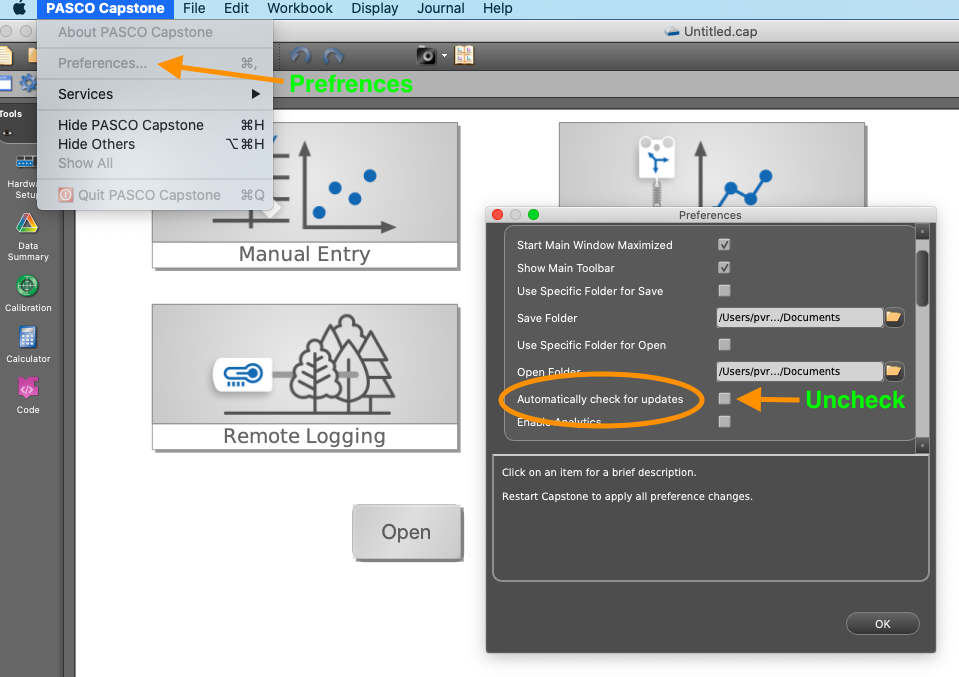Open Code tool
Screen dimensions: 959x677
pyautogui.click(x=28, y=395)
